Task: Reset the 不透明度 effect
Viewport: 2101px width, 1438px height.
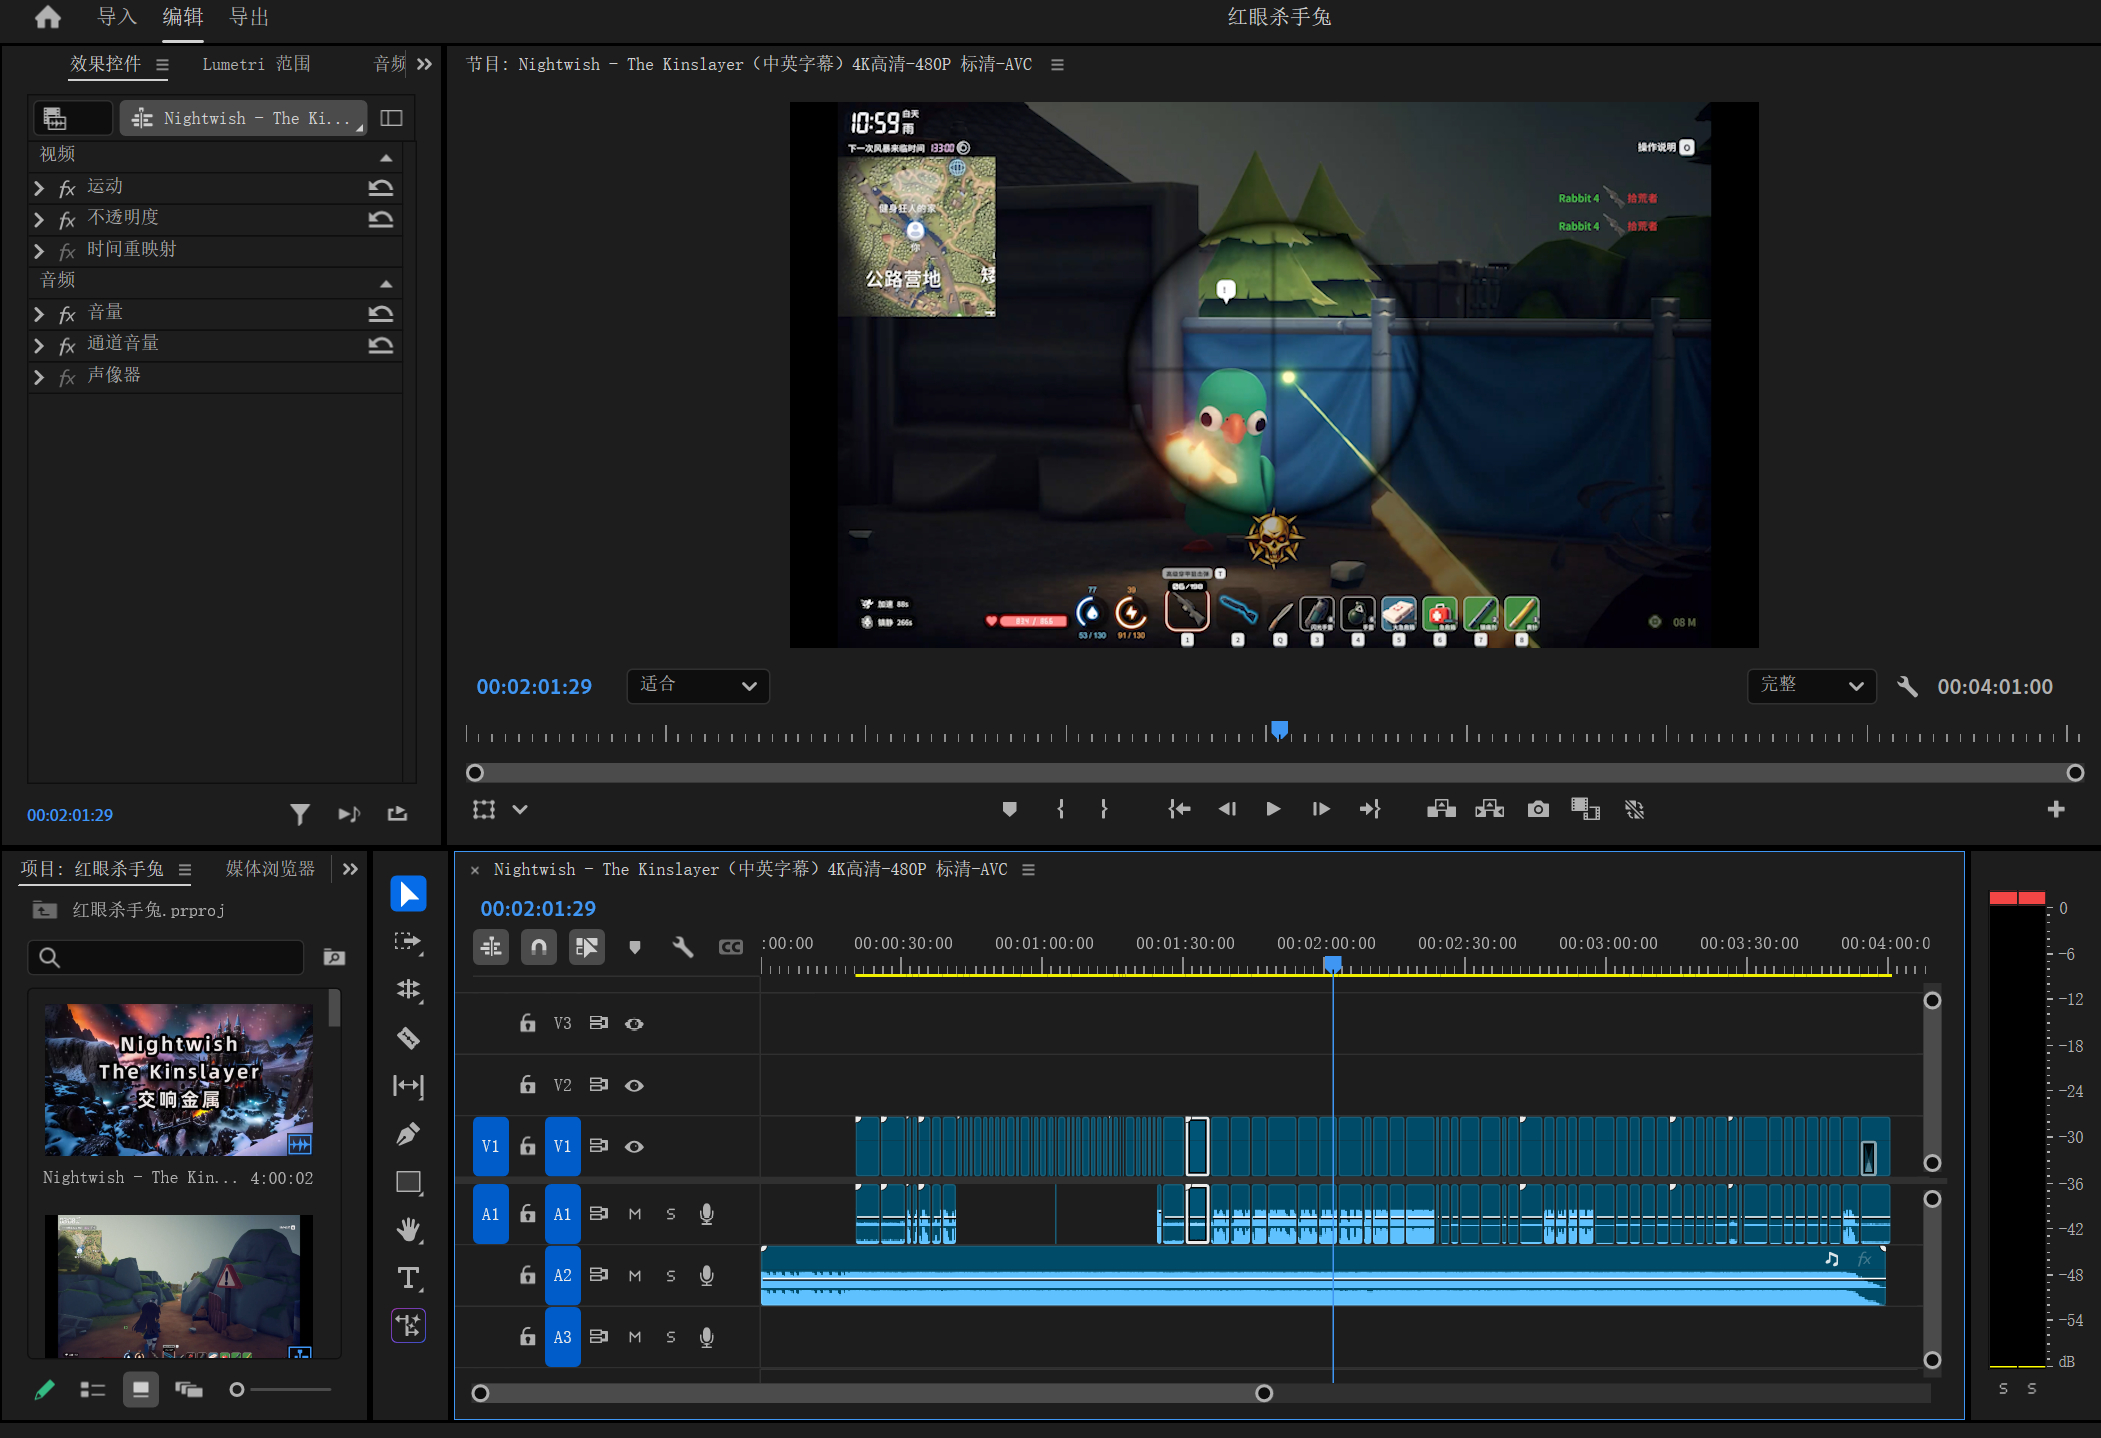Action: (380, 218)
